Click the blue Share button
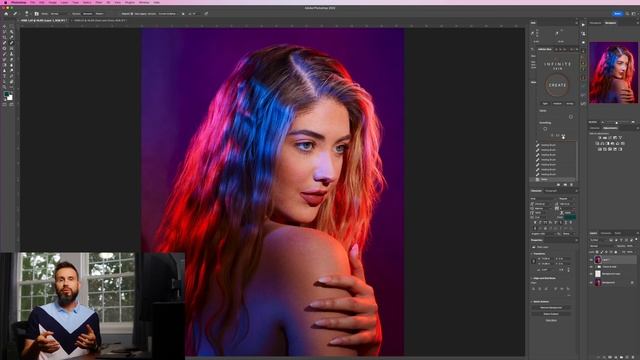 [617, 13]
